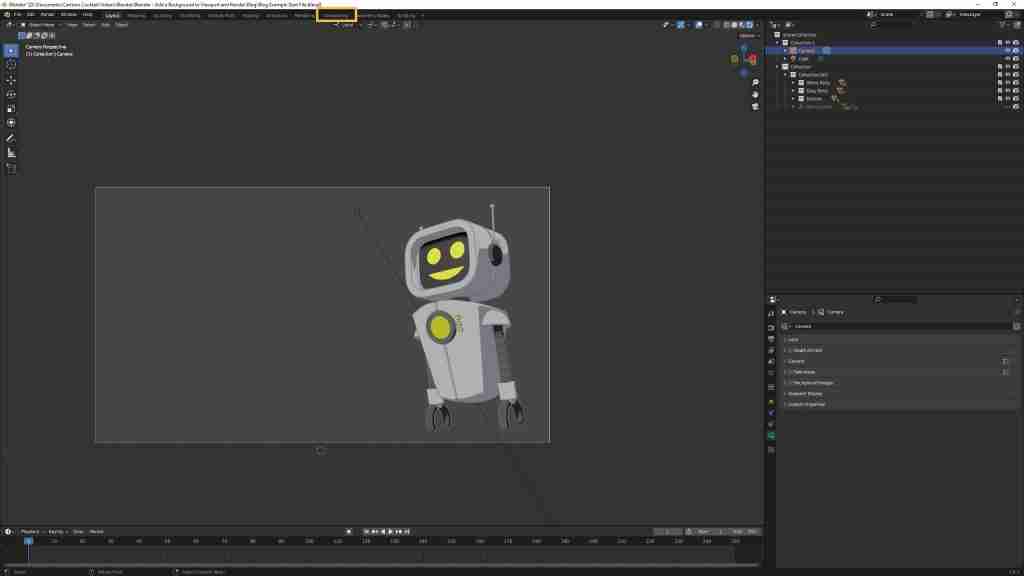Switch to Modeling workspace tab
The image size is (1024, 576).
point(136,14)
